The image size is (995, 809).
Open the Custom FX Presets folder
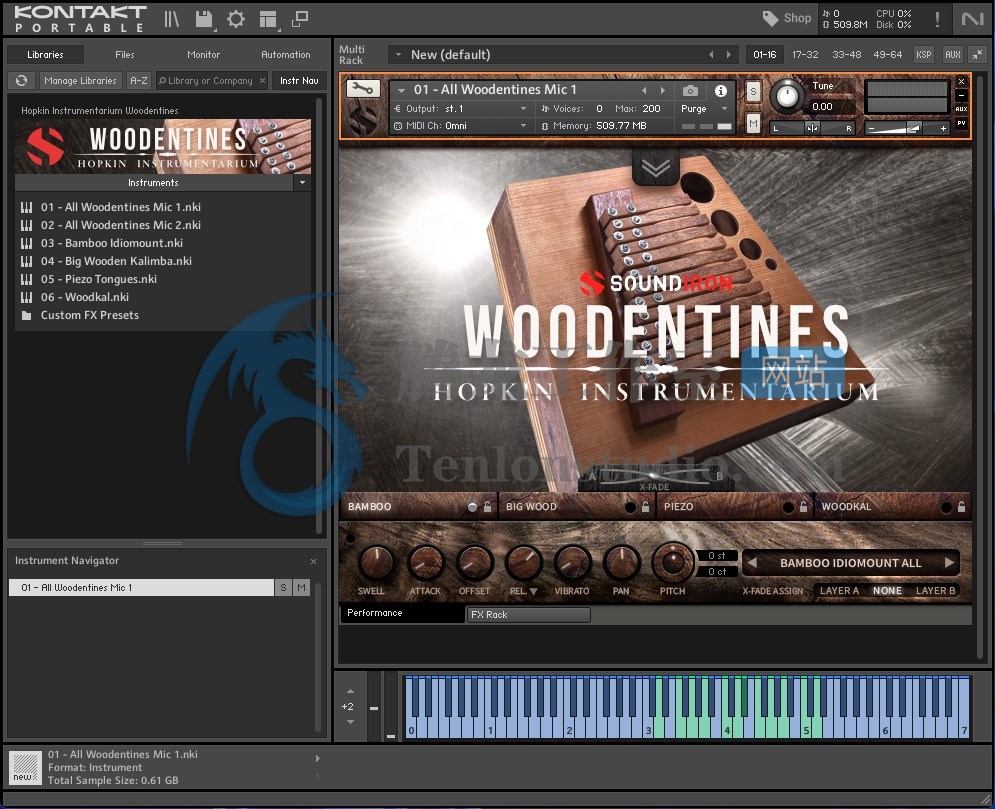[x=89, y=315]
